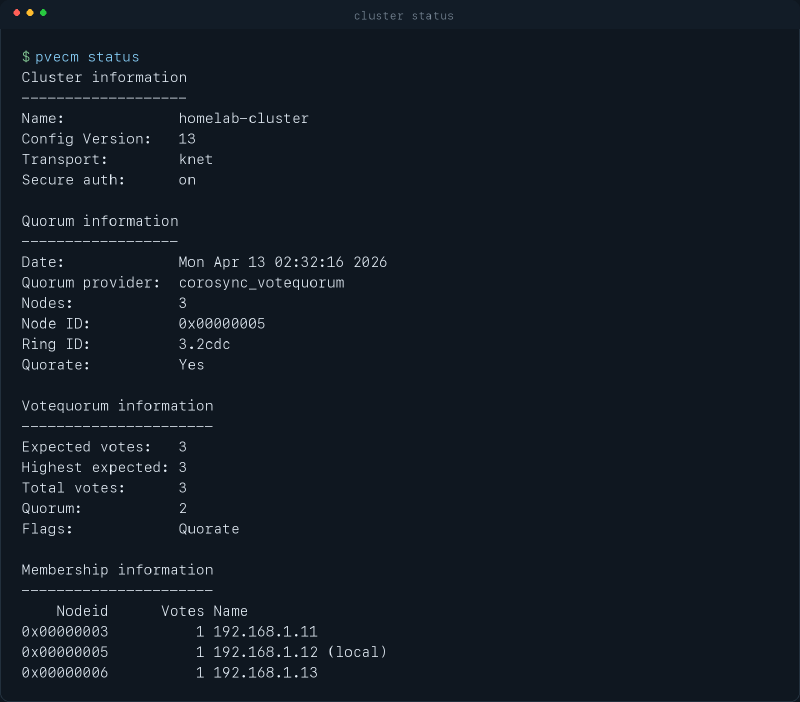Click node id '0x00000003' in membership table
Image resolution: width=800 pixels, height=702 pixels.
65,632
